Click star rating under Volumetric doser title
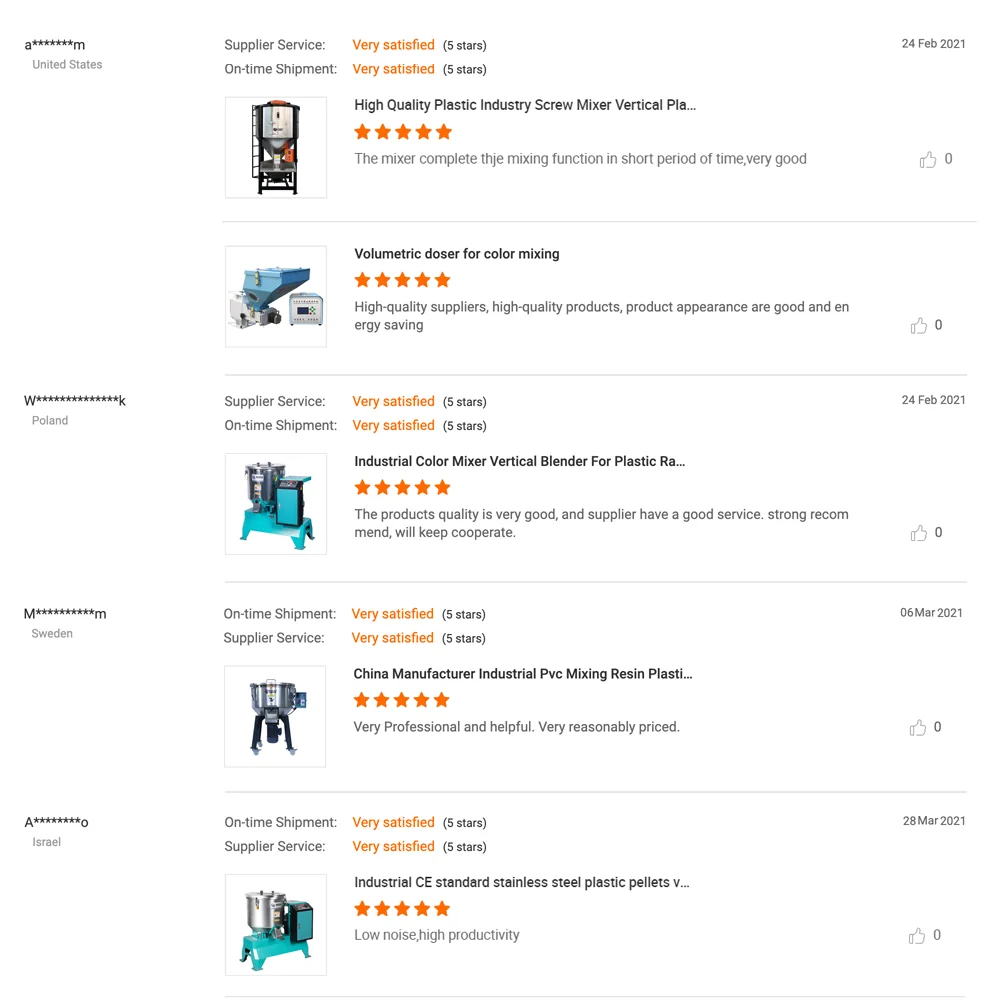The height and width of the screenshot is (1000, 1000). point(403,280)
